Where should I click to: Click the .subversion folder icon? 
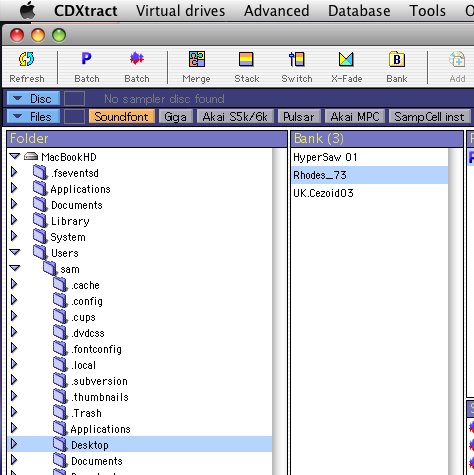pyautogui.click(x=60, y=380)
